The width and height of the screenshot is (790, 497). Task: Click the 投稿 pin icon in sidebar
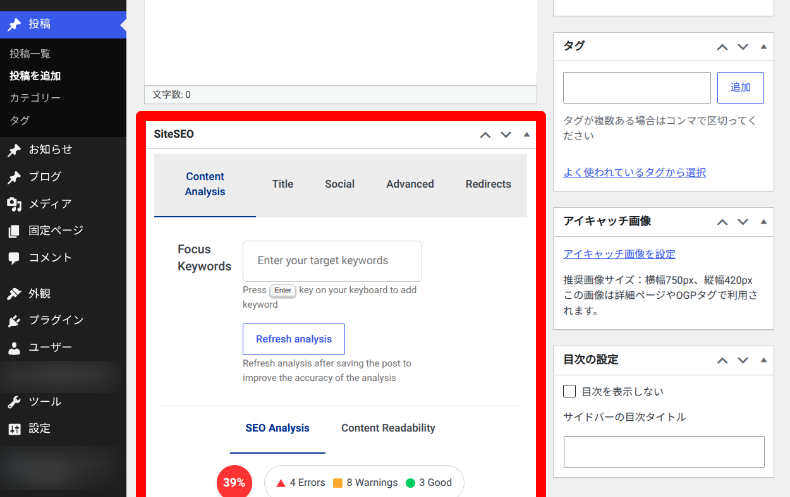coord(14,24)
